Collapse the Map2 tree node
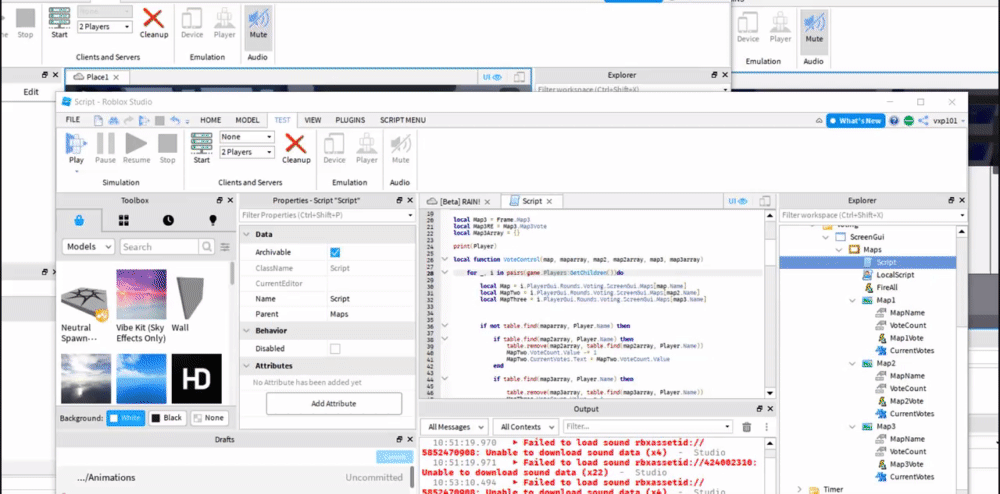 coord(853,363)
